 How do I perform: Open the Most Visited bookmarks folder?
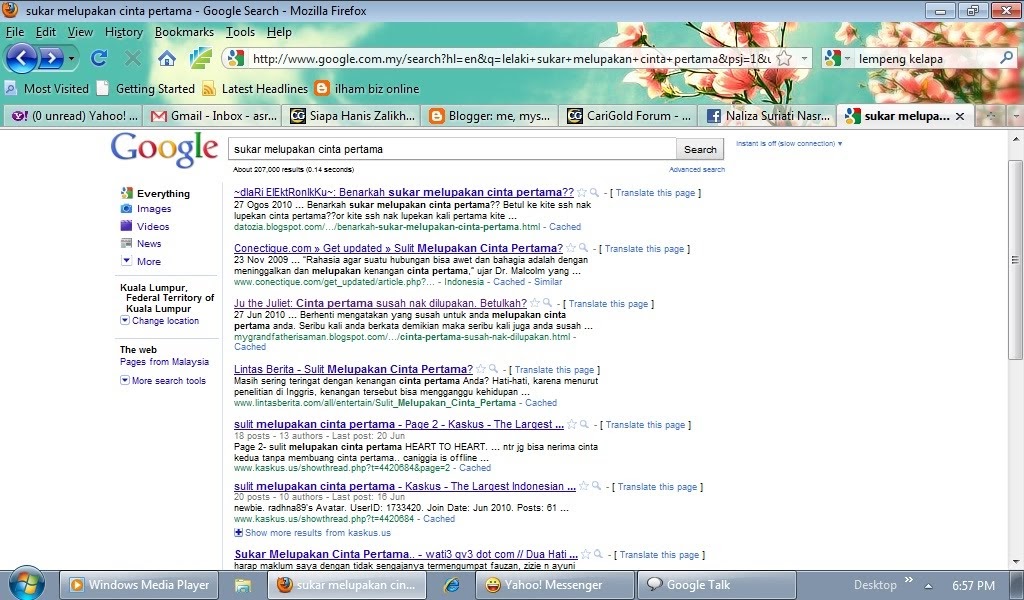tap(46, 89)
